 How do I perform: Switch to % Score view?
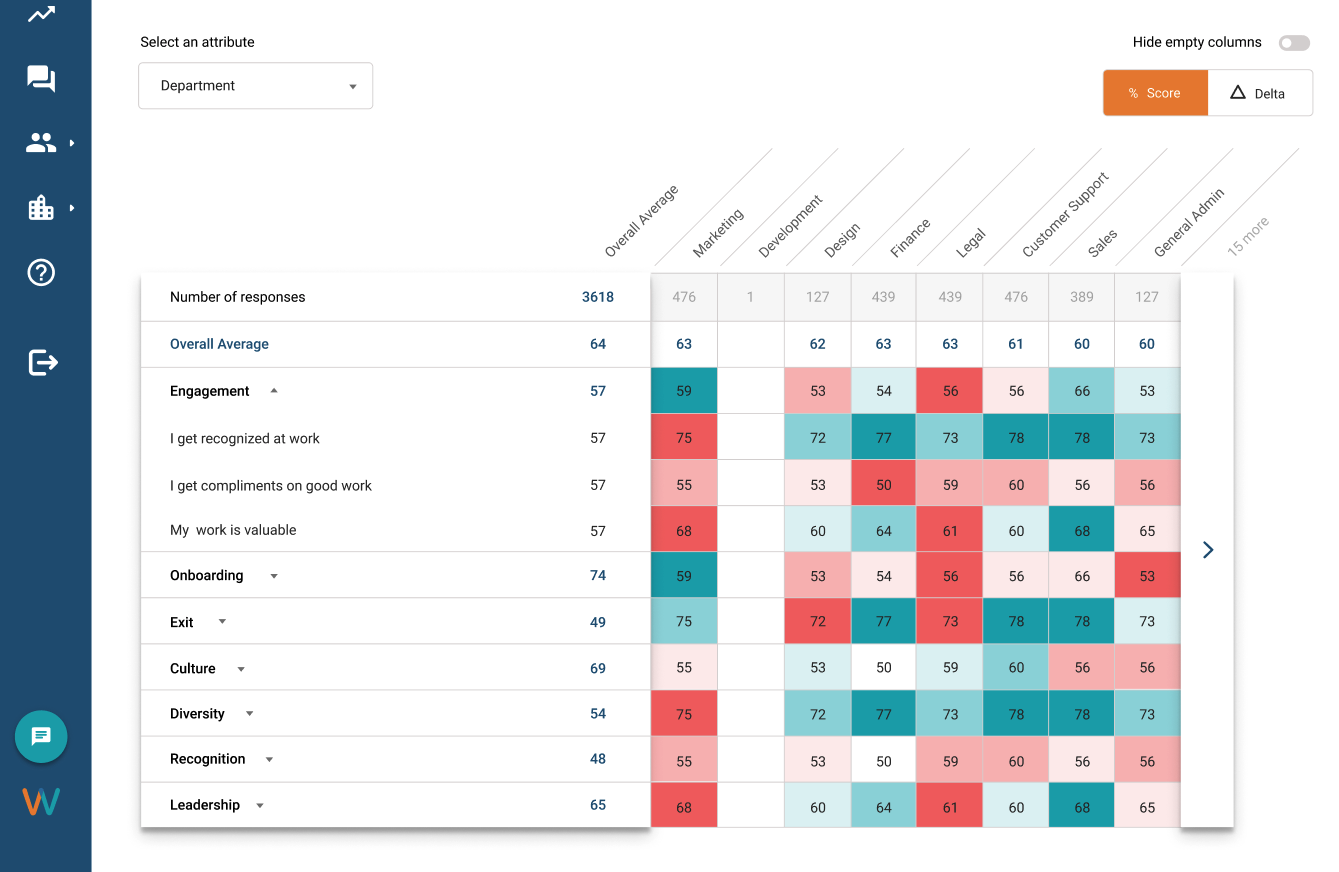pyautogui.click(x=1155, y=93)
